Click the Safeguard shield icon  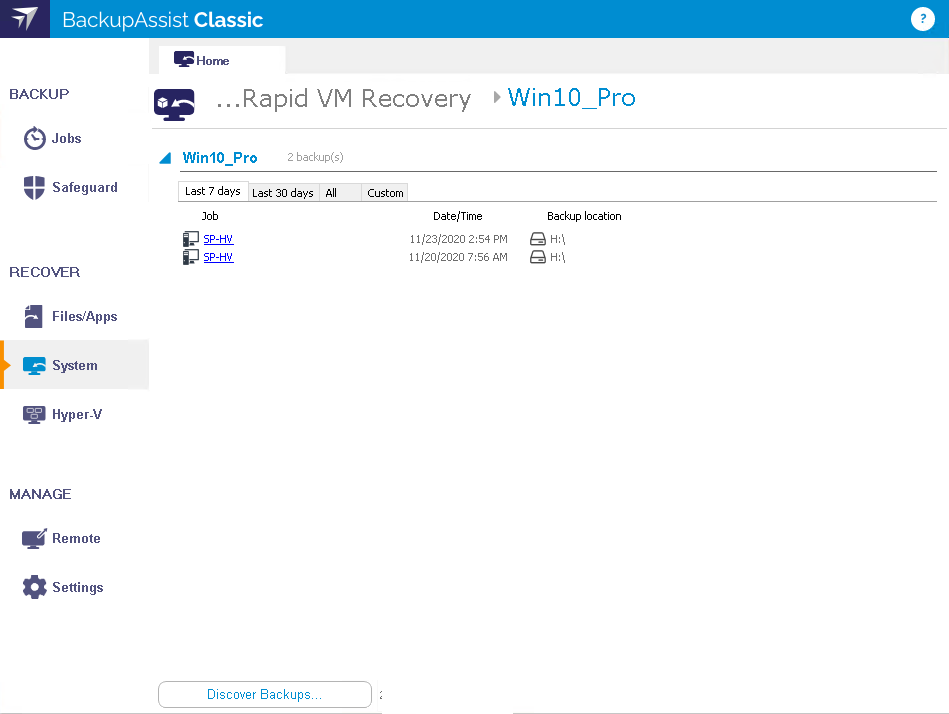pos(34,188)
